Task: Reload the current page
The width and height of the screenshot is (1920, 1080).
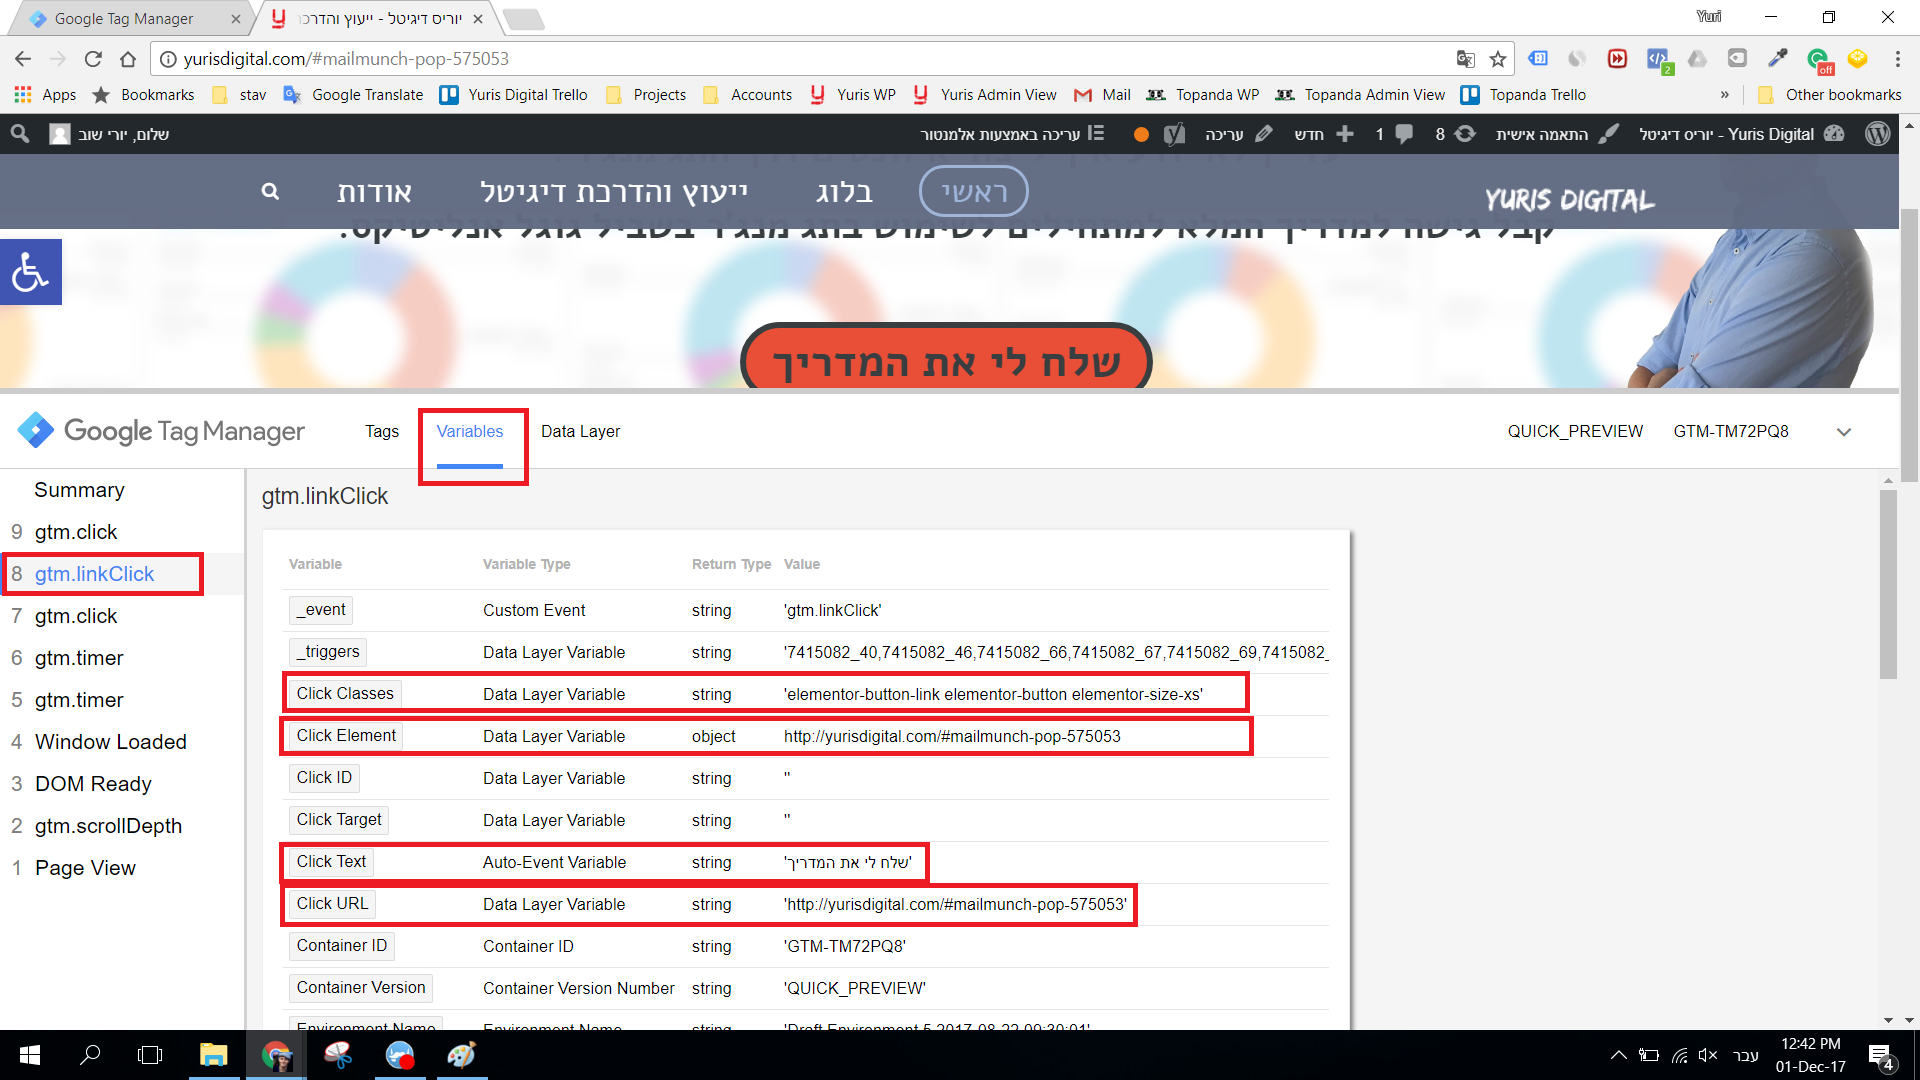Action: 93,59
